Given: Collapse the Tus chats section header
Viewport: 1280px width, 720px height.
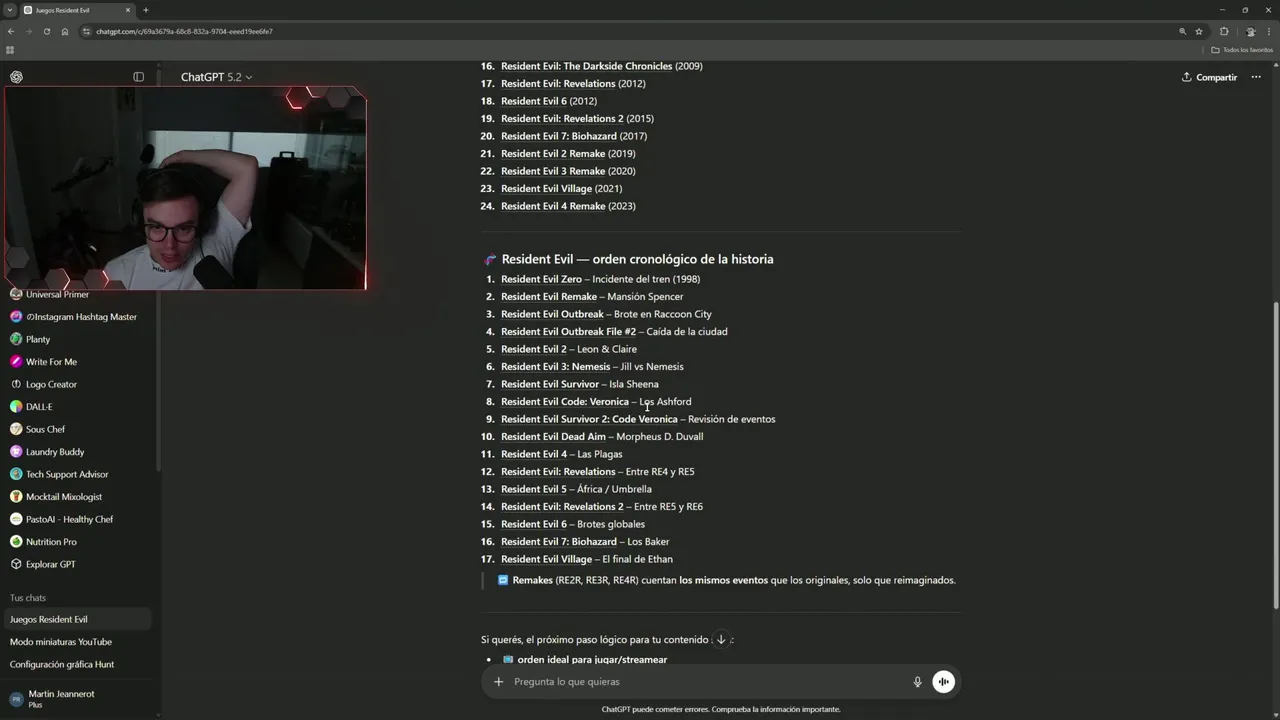Looking at the screenshot, I should coord(28,598).
